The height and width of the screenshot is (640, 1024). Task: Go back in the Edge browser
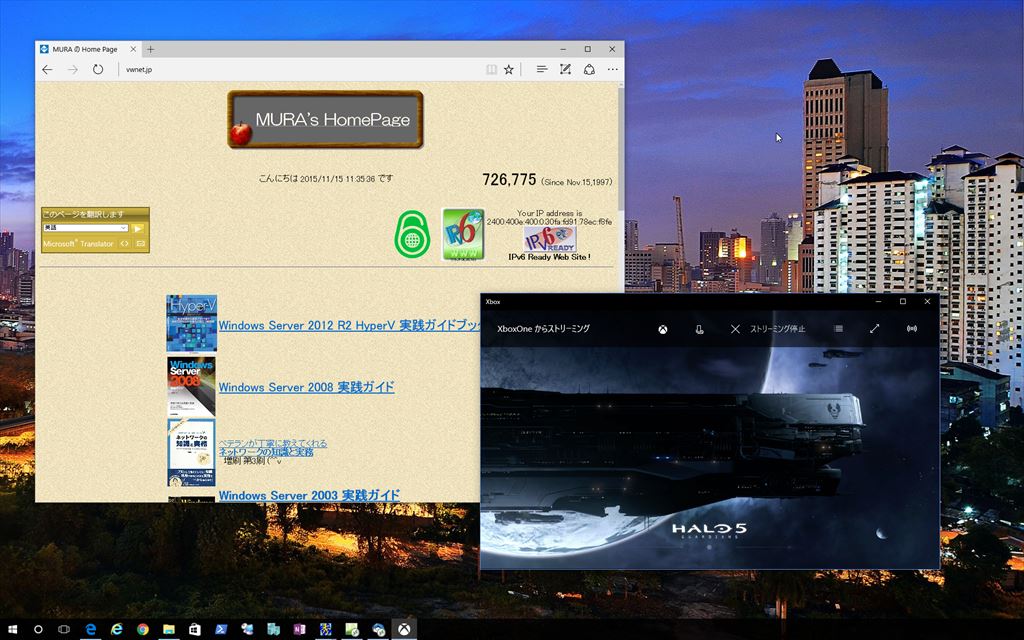coord(47,69)
